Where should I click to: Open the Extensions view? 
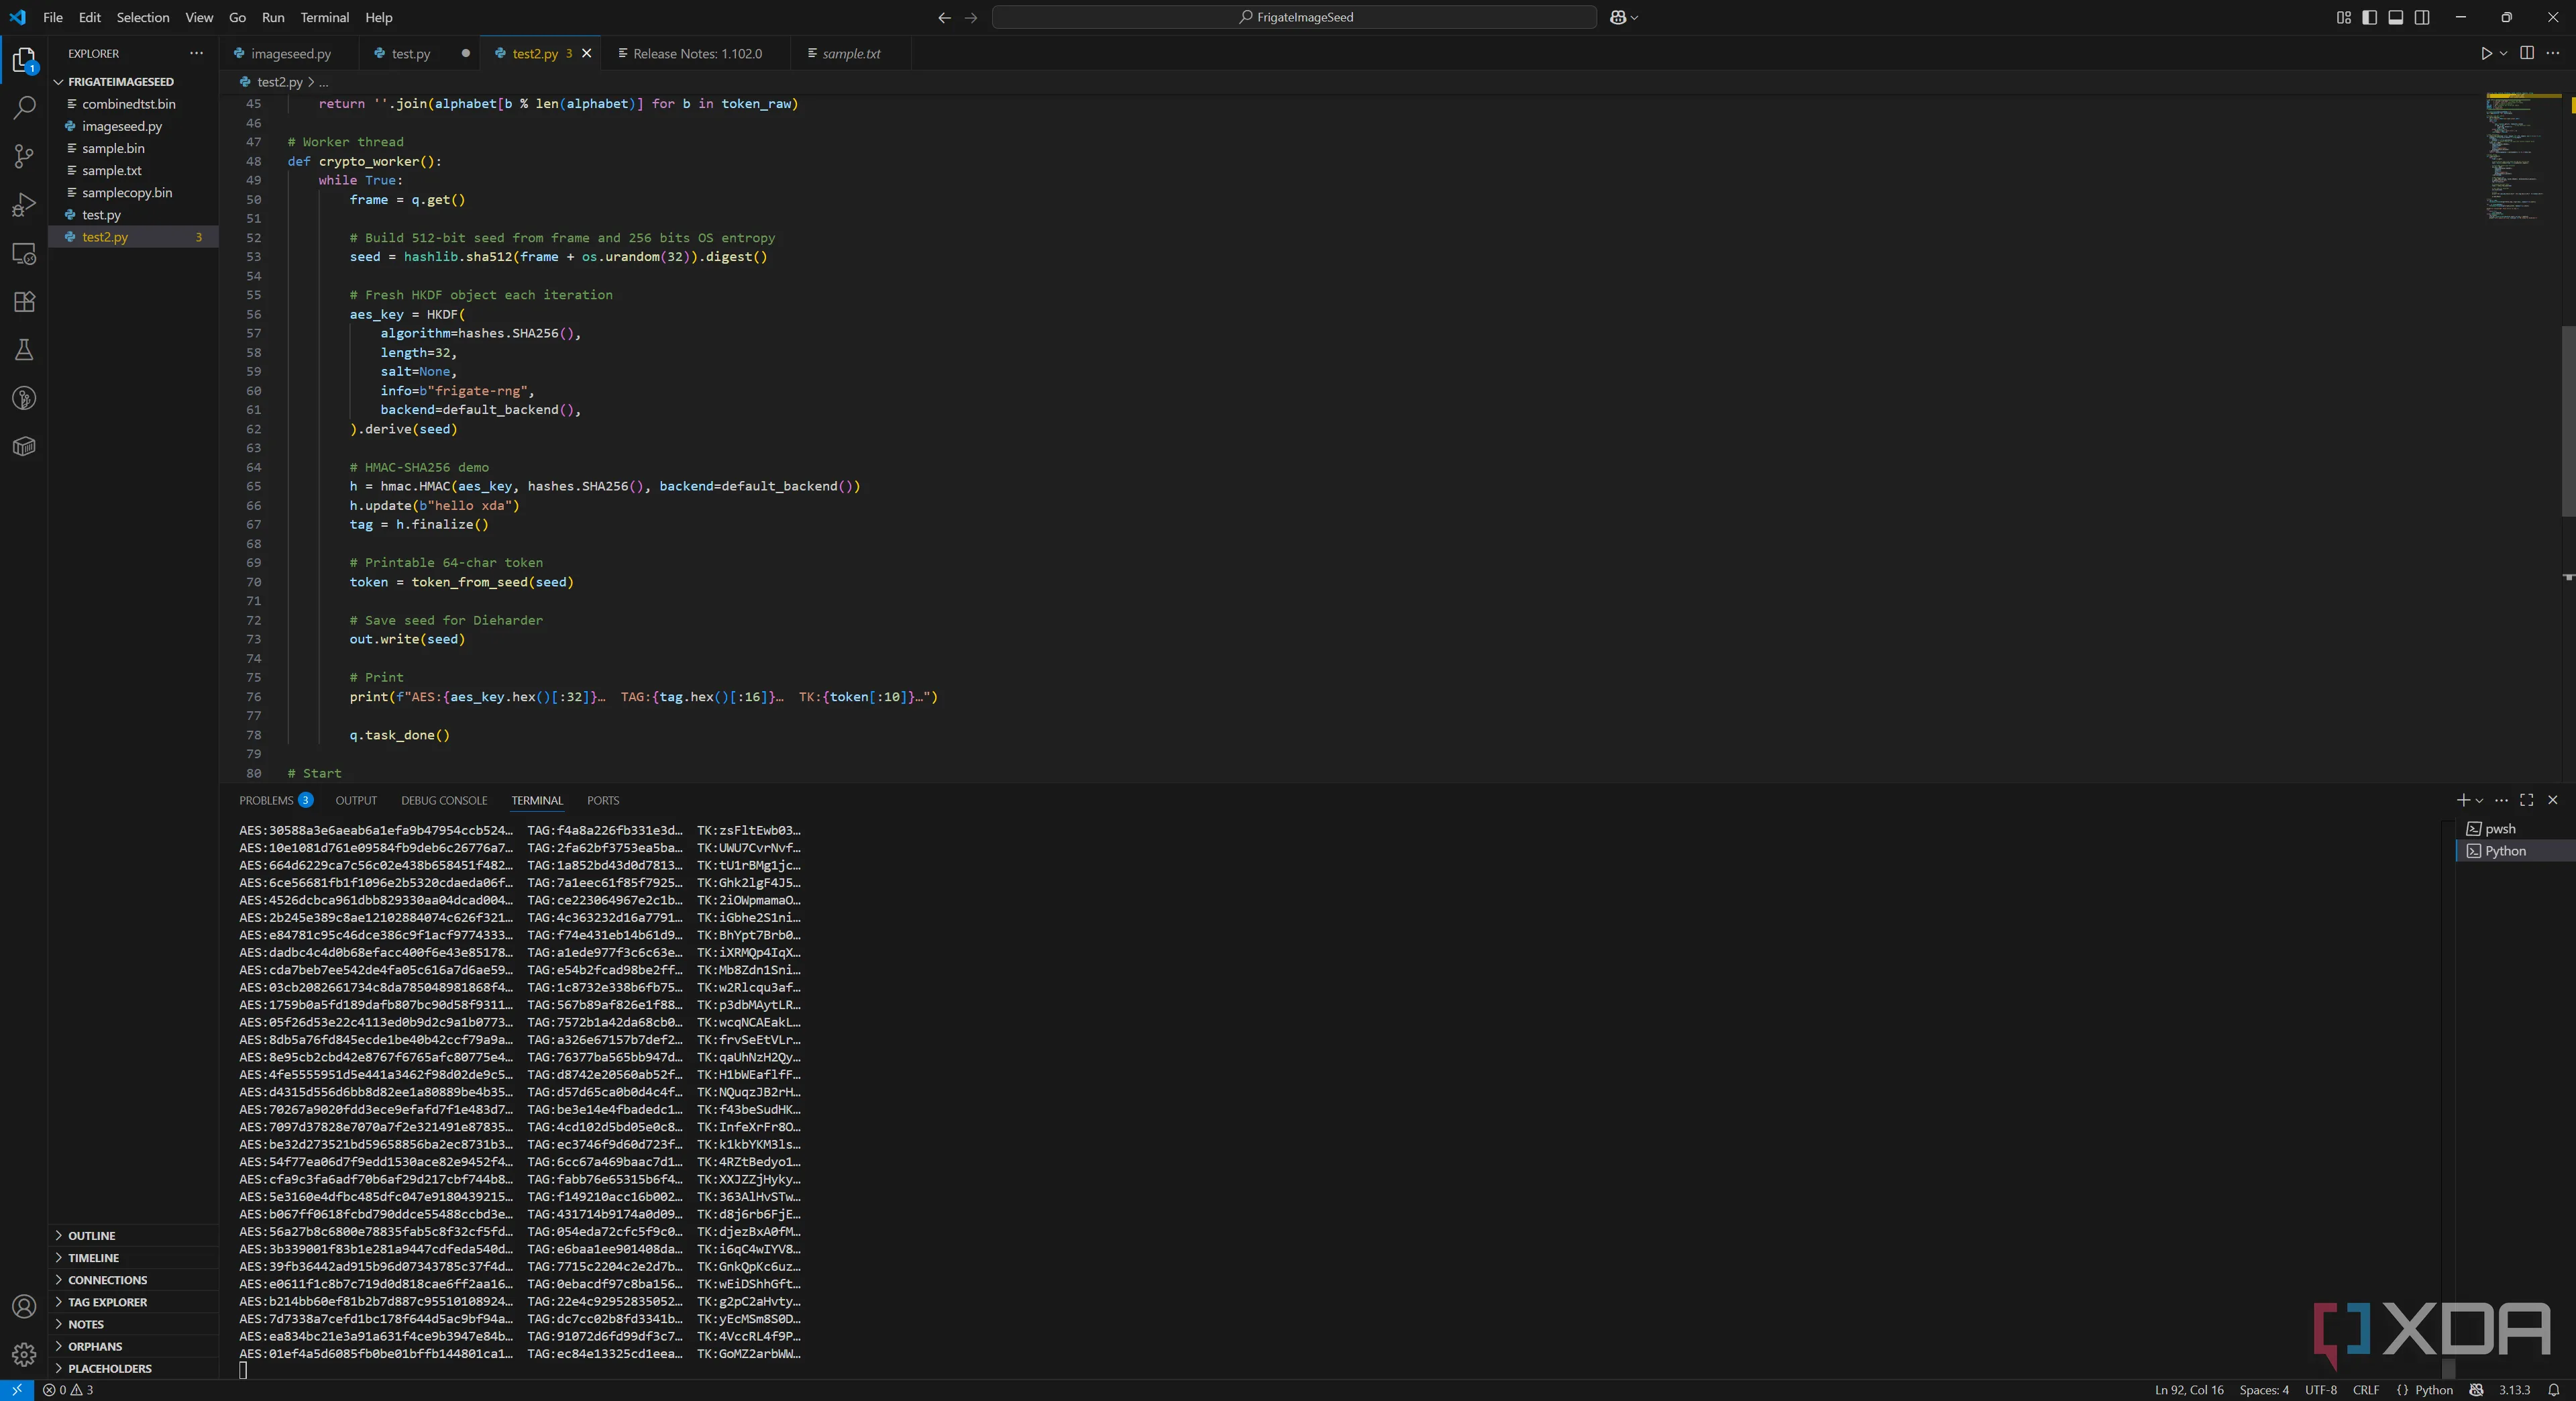coord(24,302)
